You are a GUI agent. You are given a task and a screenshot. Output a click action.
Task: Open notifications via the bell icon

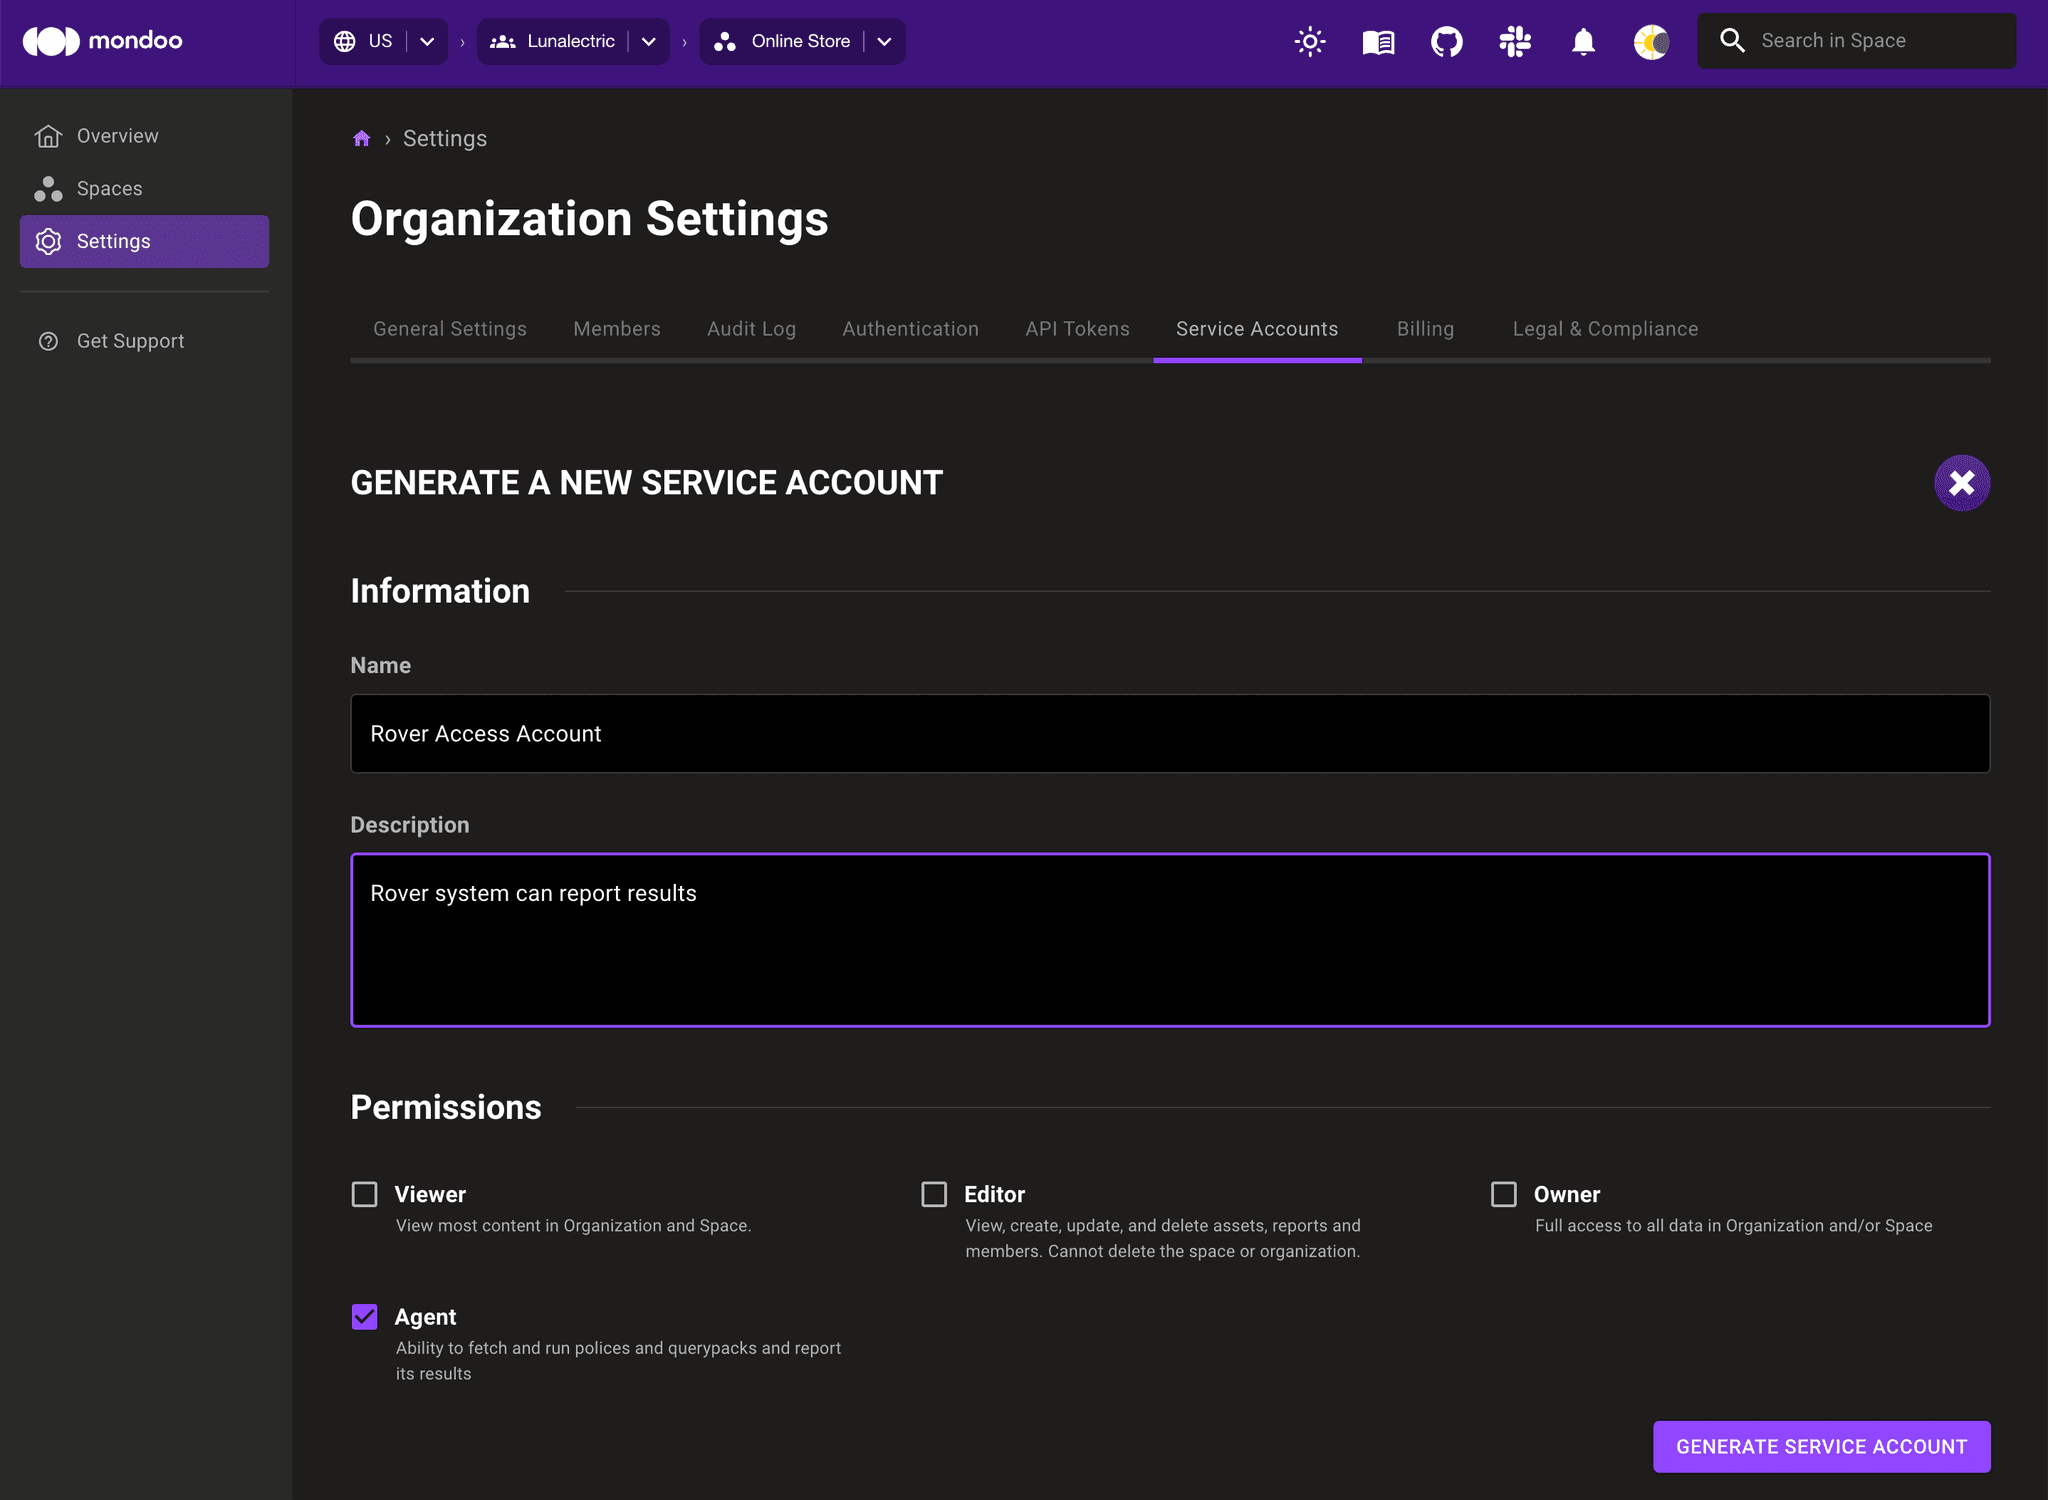(1582, 41)
